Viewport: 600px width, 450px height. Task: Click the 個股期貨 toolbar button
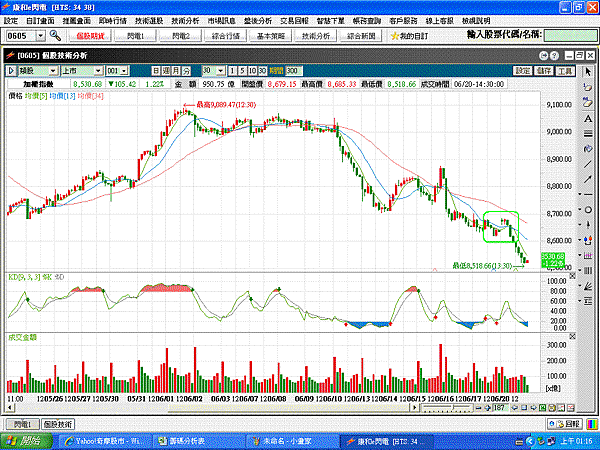[90, 36]
